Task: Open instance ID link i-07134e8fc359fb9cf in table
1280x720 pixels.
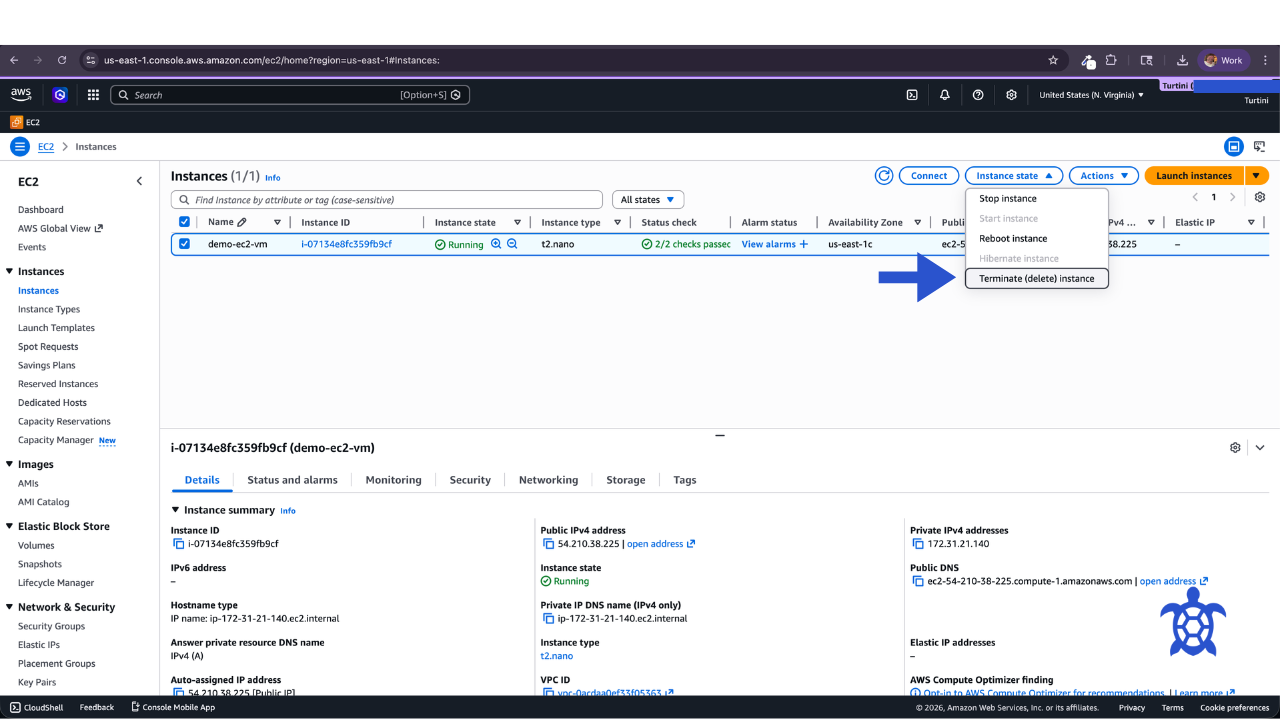Action: (x=346, y=244)
